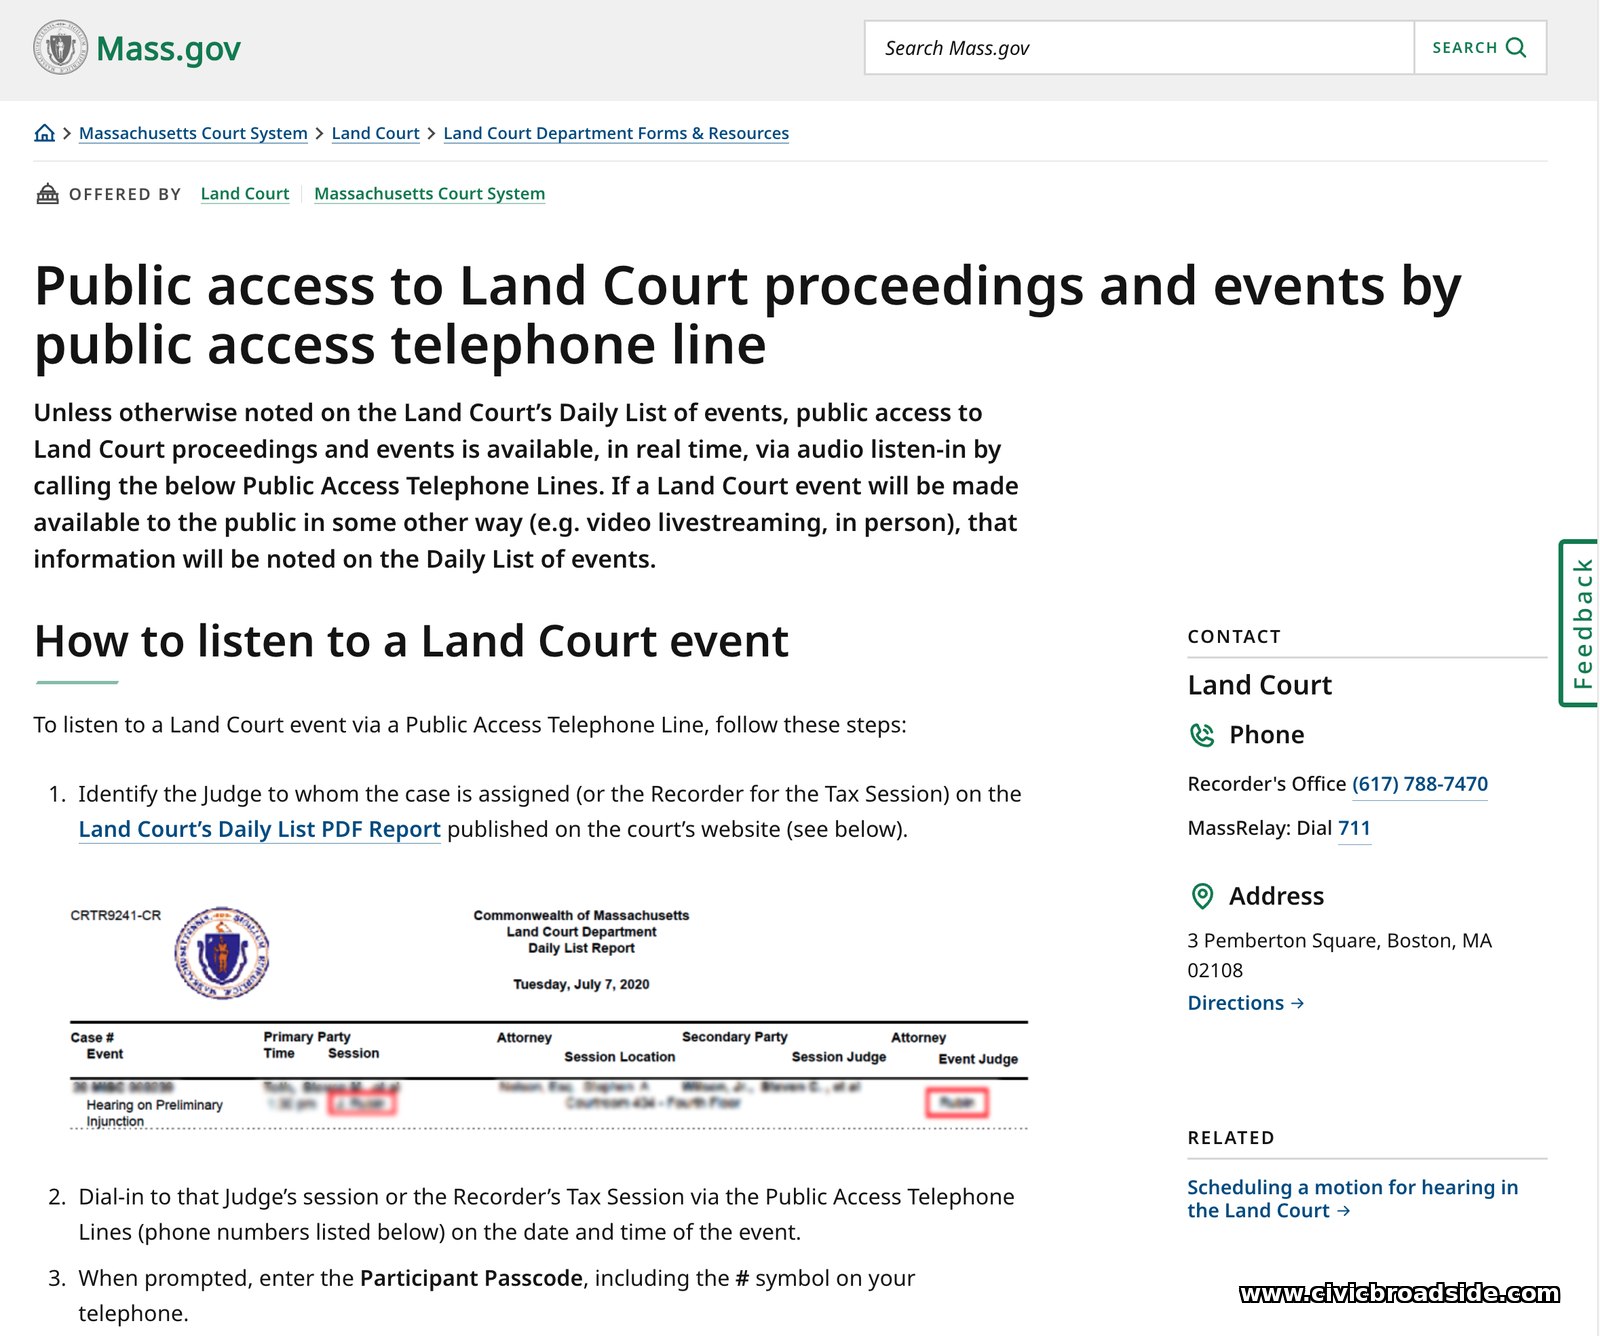Go to Massachusetts Court System breadcrumb

coord(193,133)
